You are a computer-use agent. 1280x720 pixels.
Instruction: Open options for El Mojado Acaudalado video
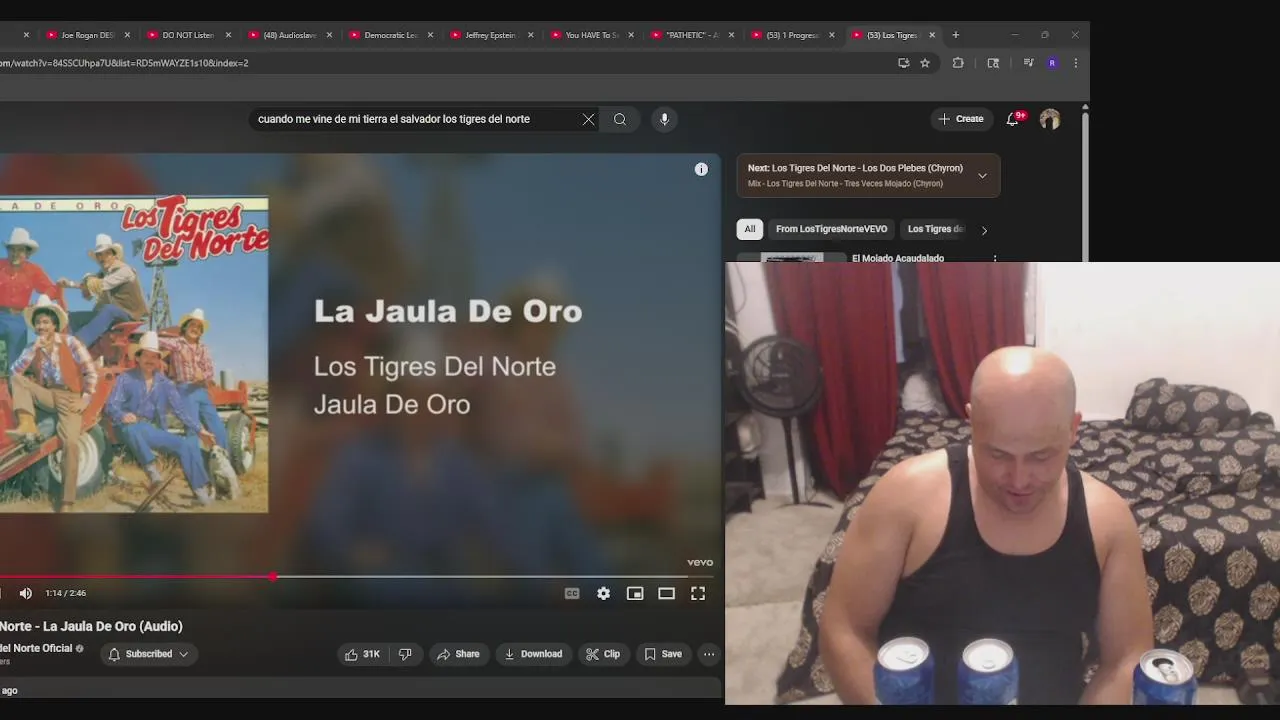994,258
